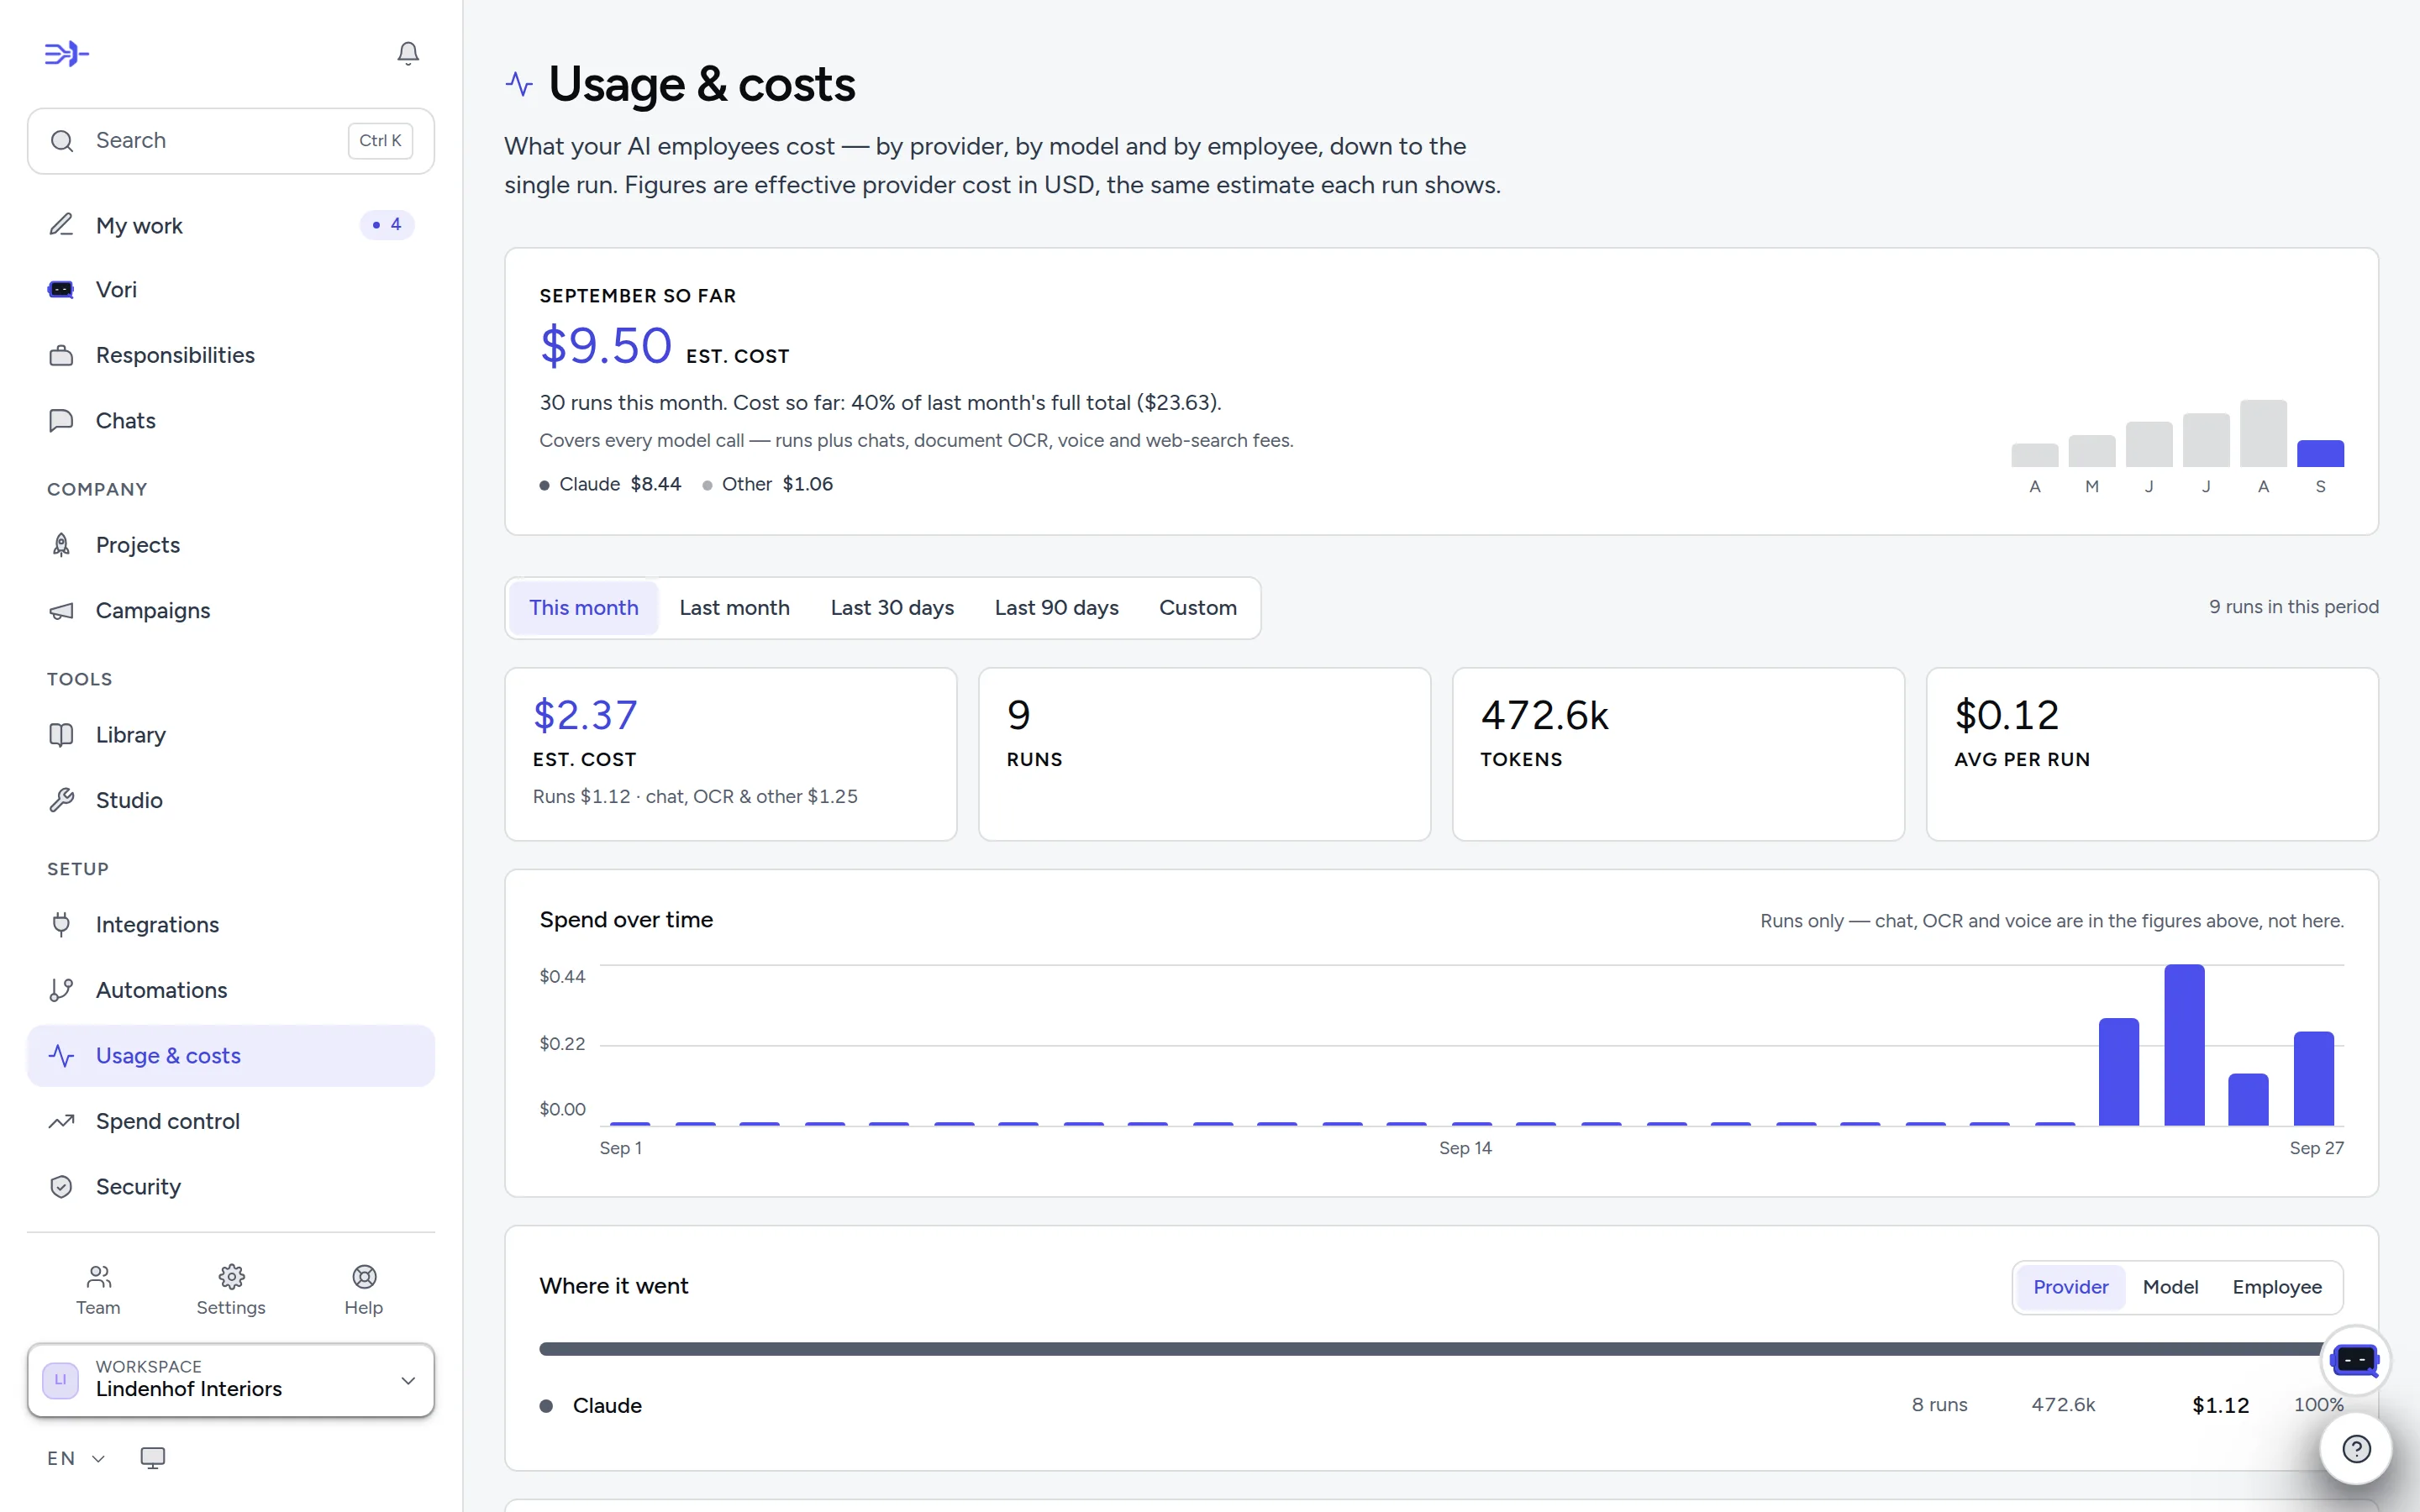Select the Custom period tab
Image resolution: width=2420 pixels, height=1512 pixels.
click(1198, 608)
